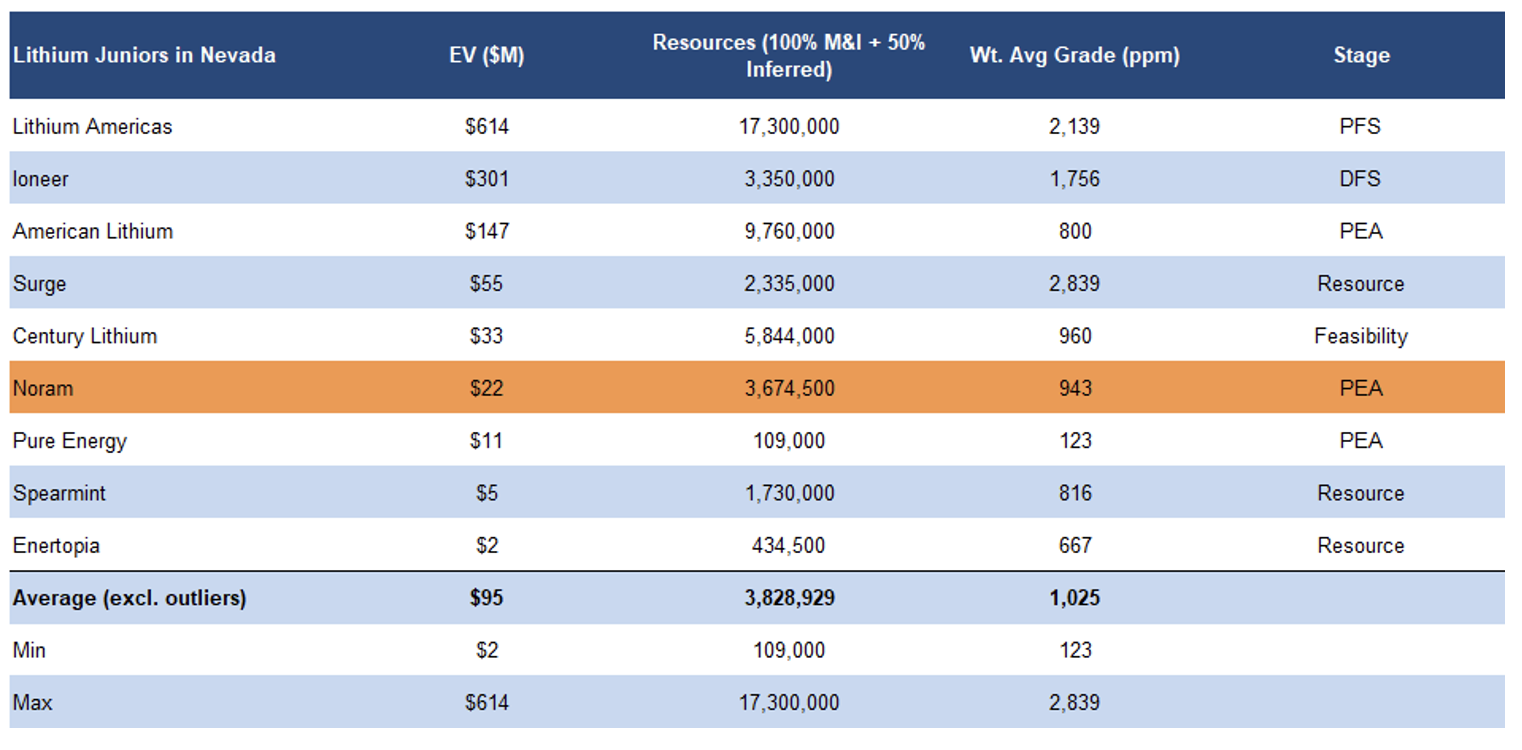Click the average EV value $95
Image resolution: width=1522 pixels, height=750 pixels.
(487, 598)
